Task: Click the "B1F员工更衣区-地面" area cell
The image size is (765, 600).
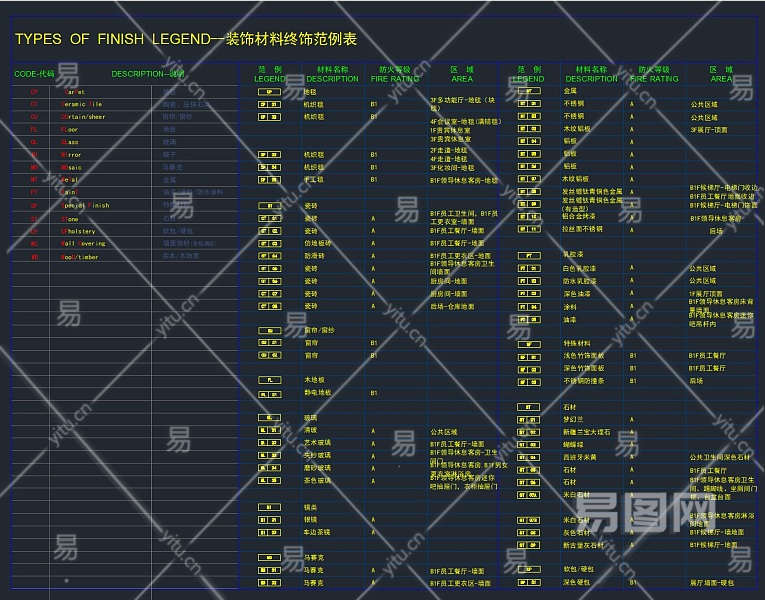Action: pos(461,256)
